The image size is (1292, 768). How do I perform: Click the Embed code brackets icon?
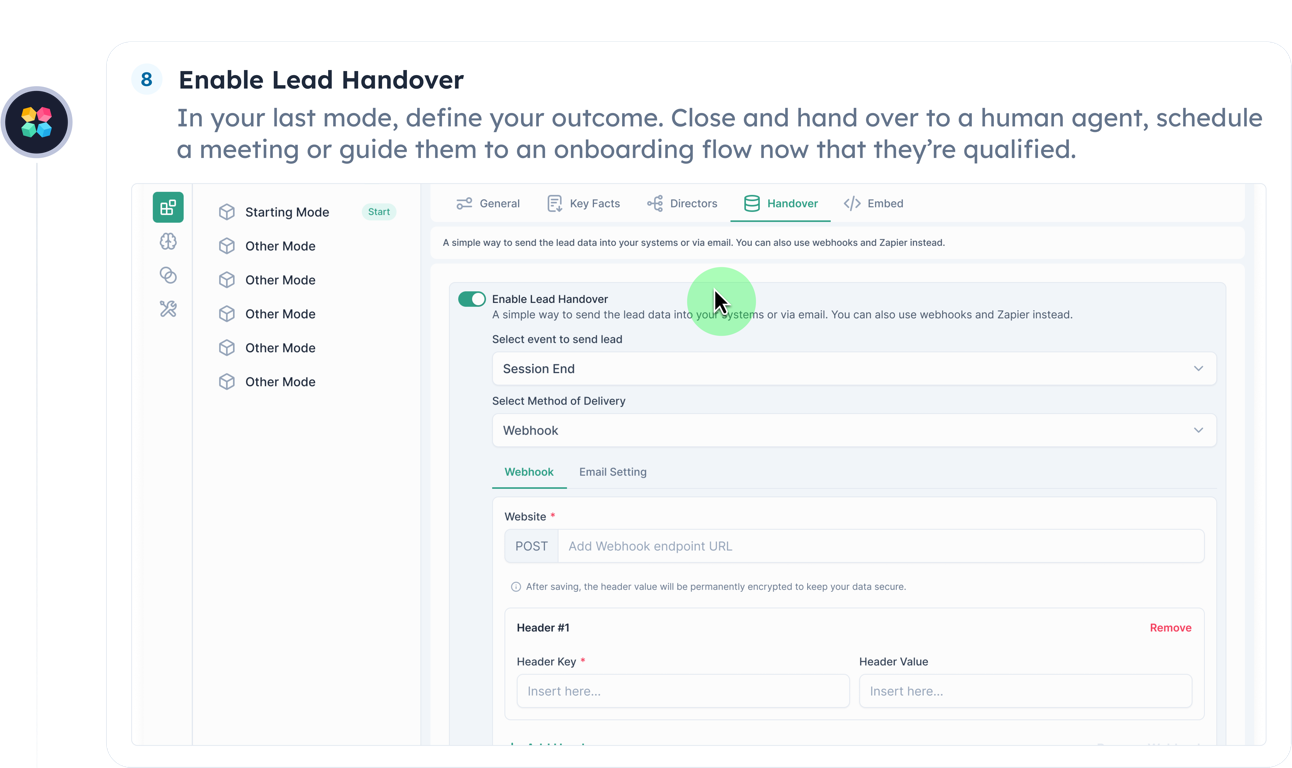pyautogui.click(x=852, y=203)
